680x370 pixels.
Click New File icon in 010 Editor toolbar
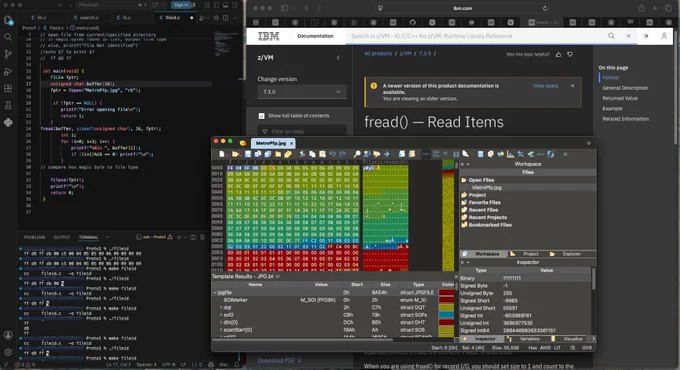point(222,154)
